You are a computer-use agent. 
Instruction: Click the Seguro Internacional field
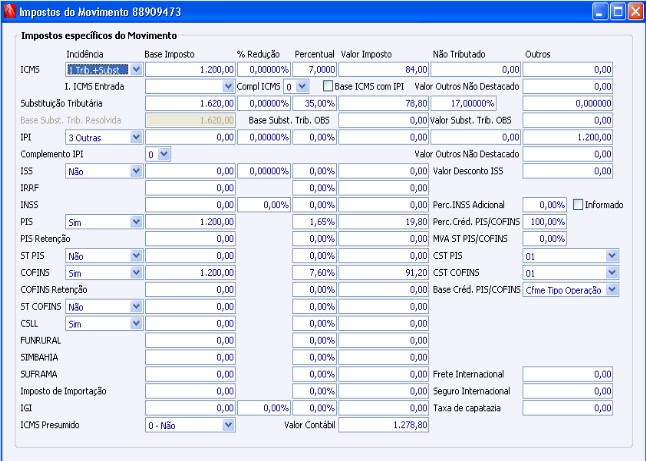click(x=568, y=391)
